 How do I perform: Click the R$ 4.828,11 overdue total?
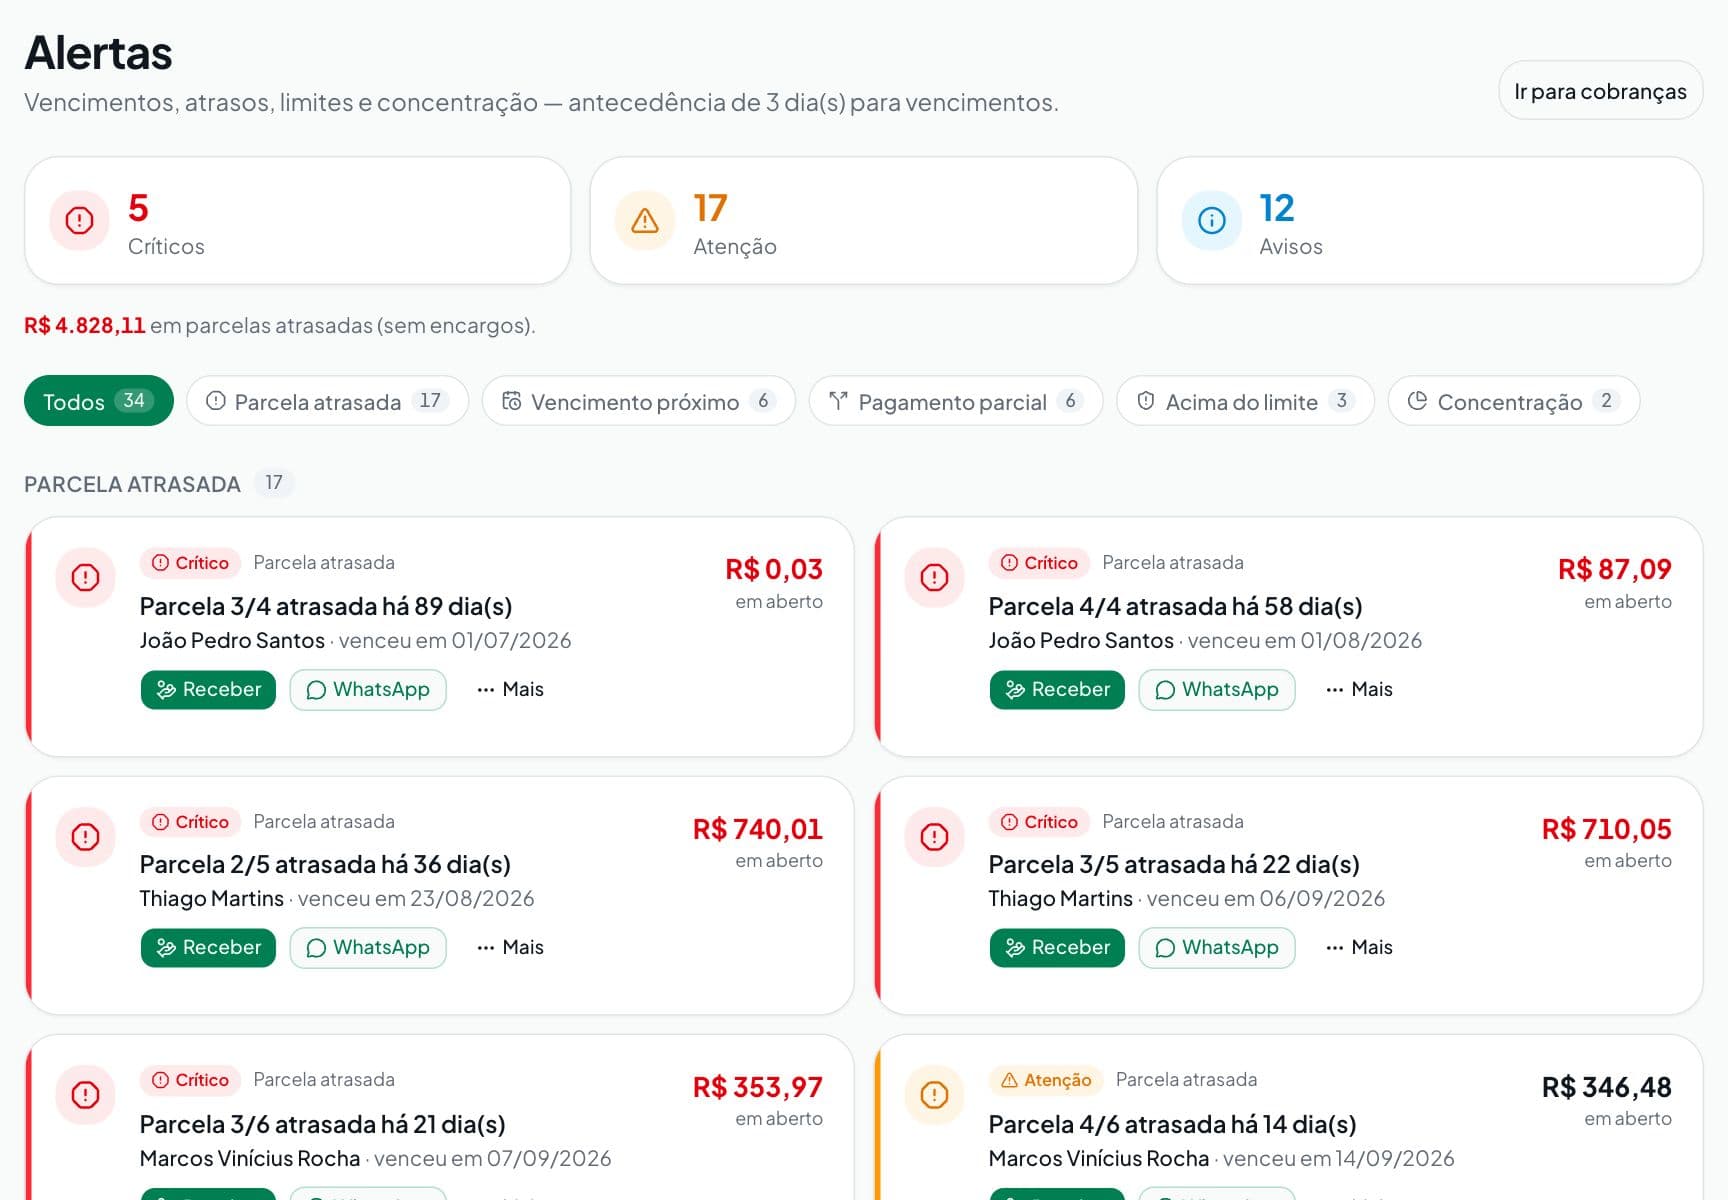[x=85, y=325]
